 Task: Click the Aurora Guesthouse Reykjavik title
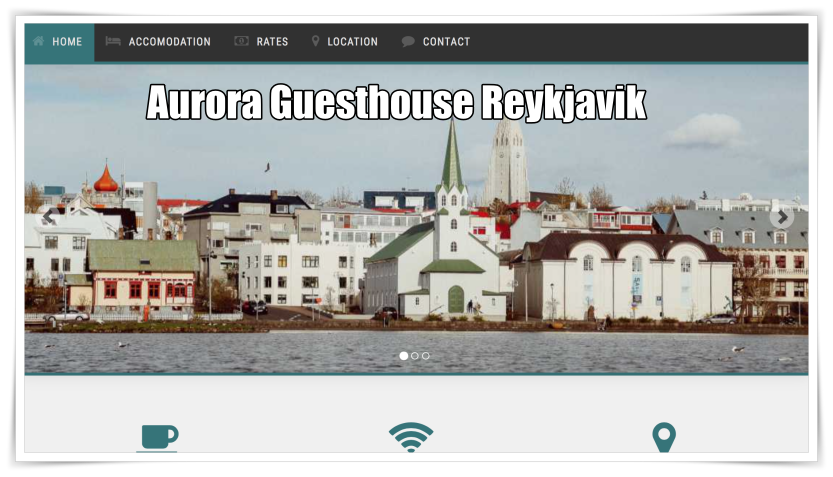coord(396,102)
